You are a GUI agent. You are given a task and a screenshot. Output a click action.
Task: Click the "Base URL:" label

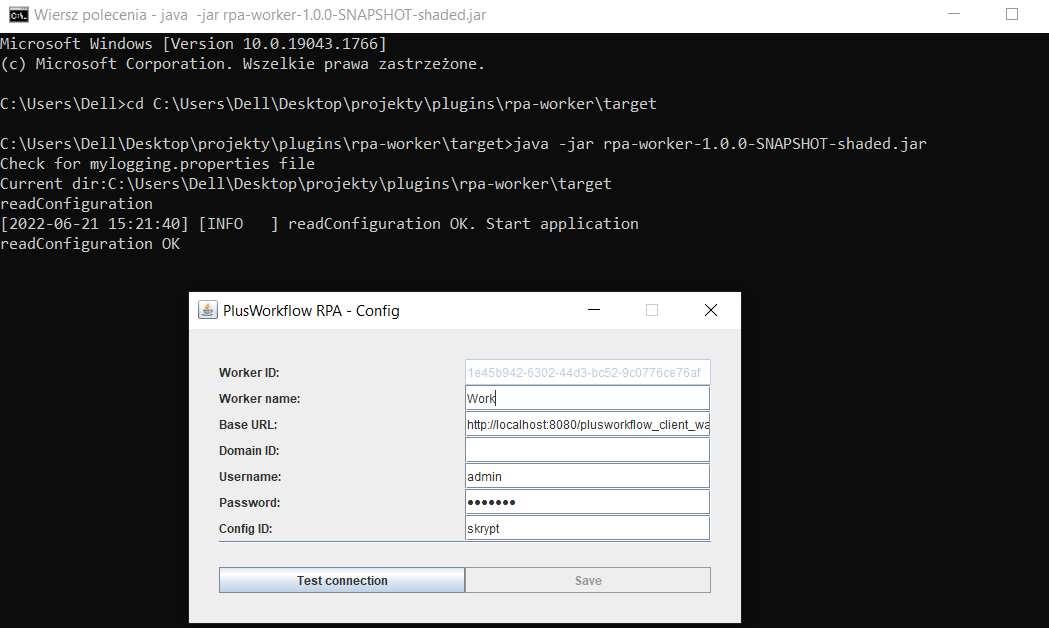tap(248, 425)
